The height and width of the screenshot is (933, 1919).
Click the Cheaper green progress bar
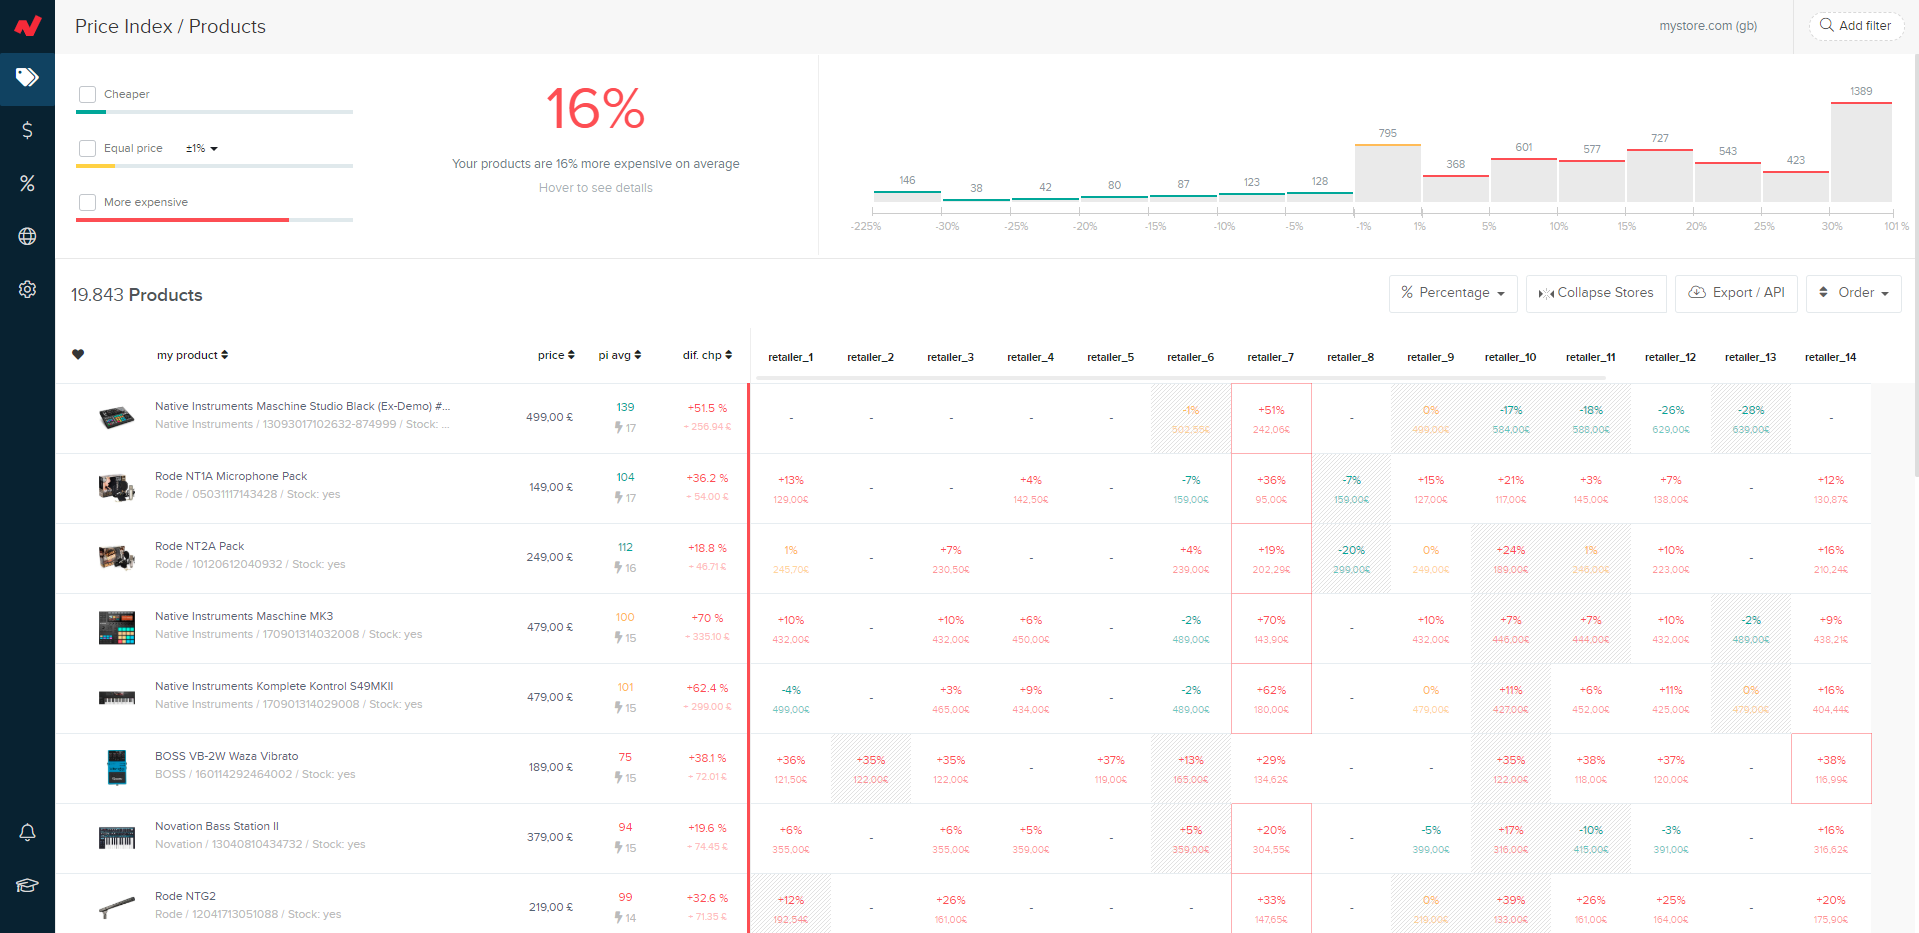91,112
